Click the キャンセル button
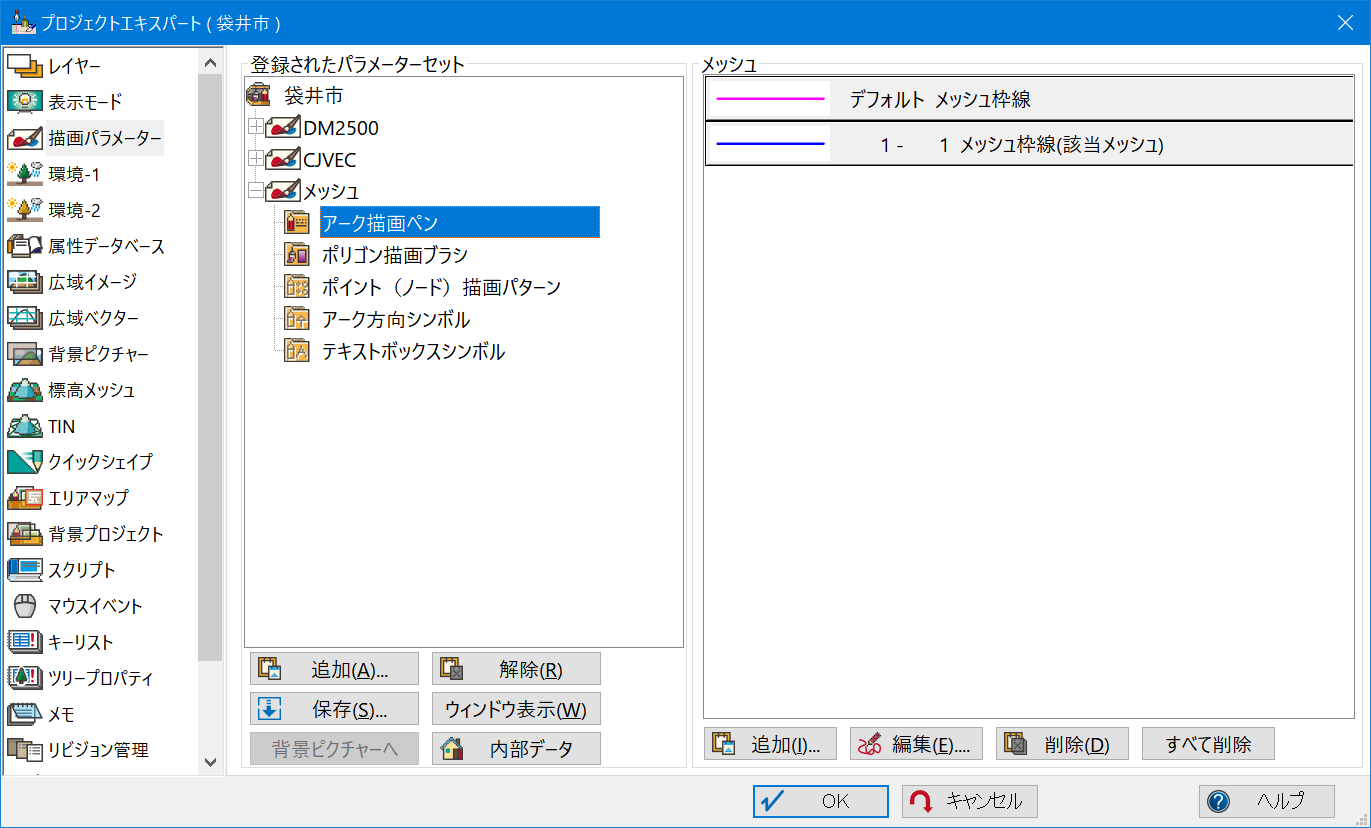 tap(970, 801)
